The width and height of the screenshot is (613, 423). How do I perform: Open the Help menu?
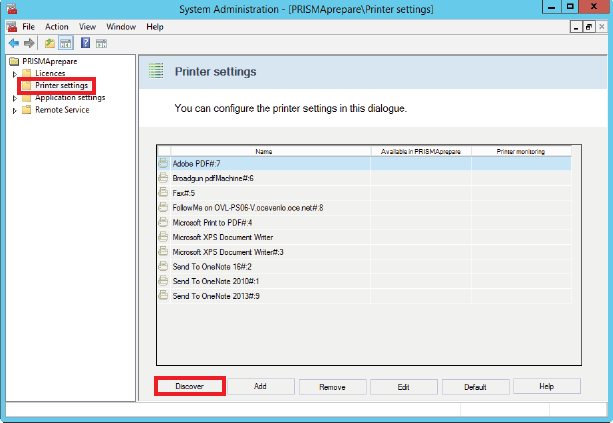155,27
